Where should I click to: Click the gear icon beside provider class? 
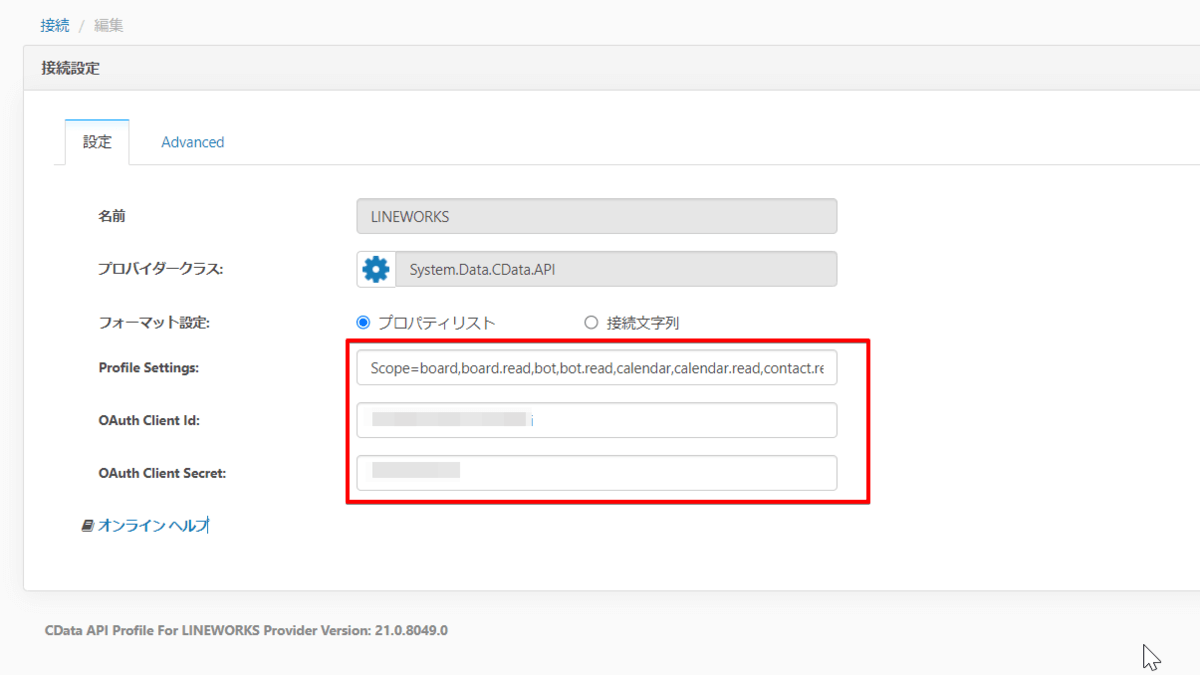coord(376,269)
